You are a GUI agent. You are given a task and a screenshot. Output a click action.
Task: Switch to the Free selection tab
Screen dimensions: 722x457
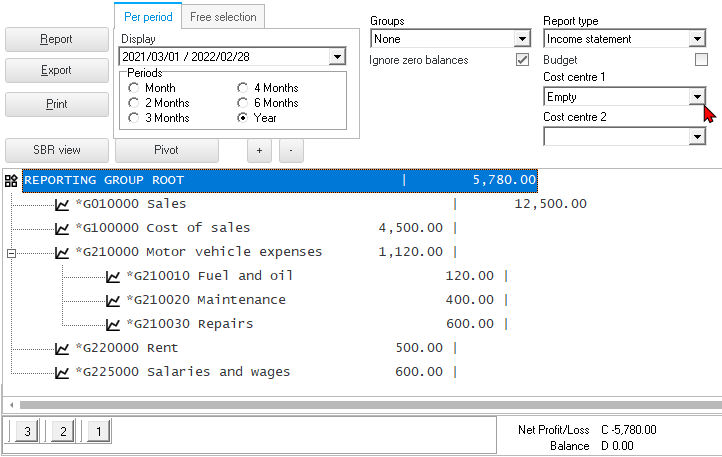point(223,17)
